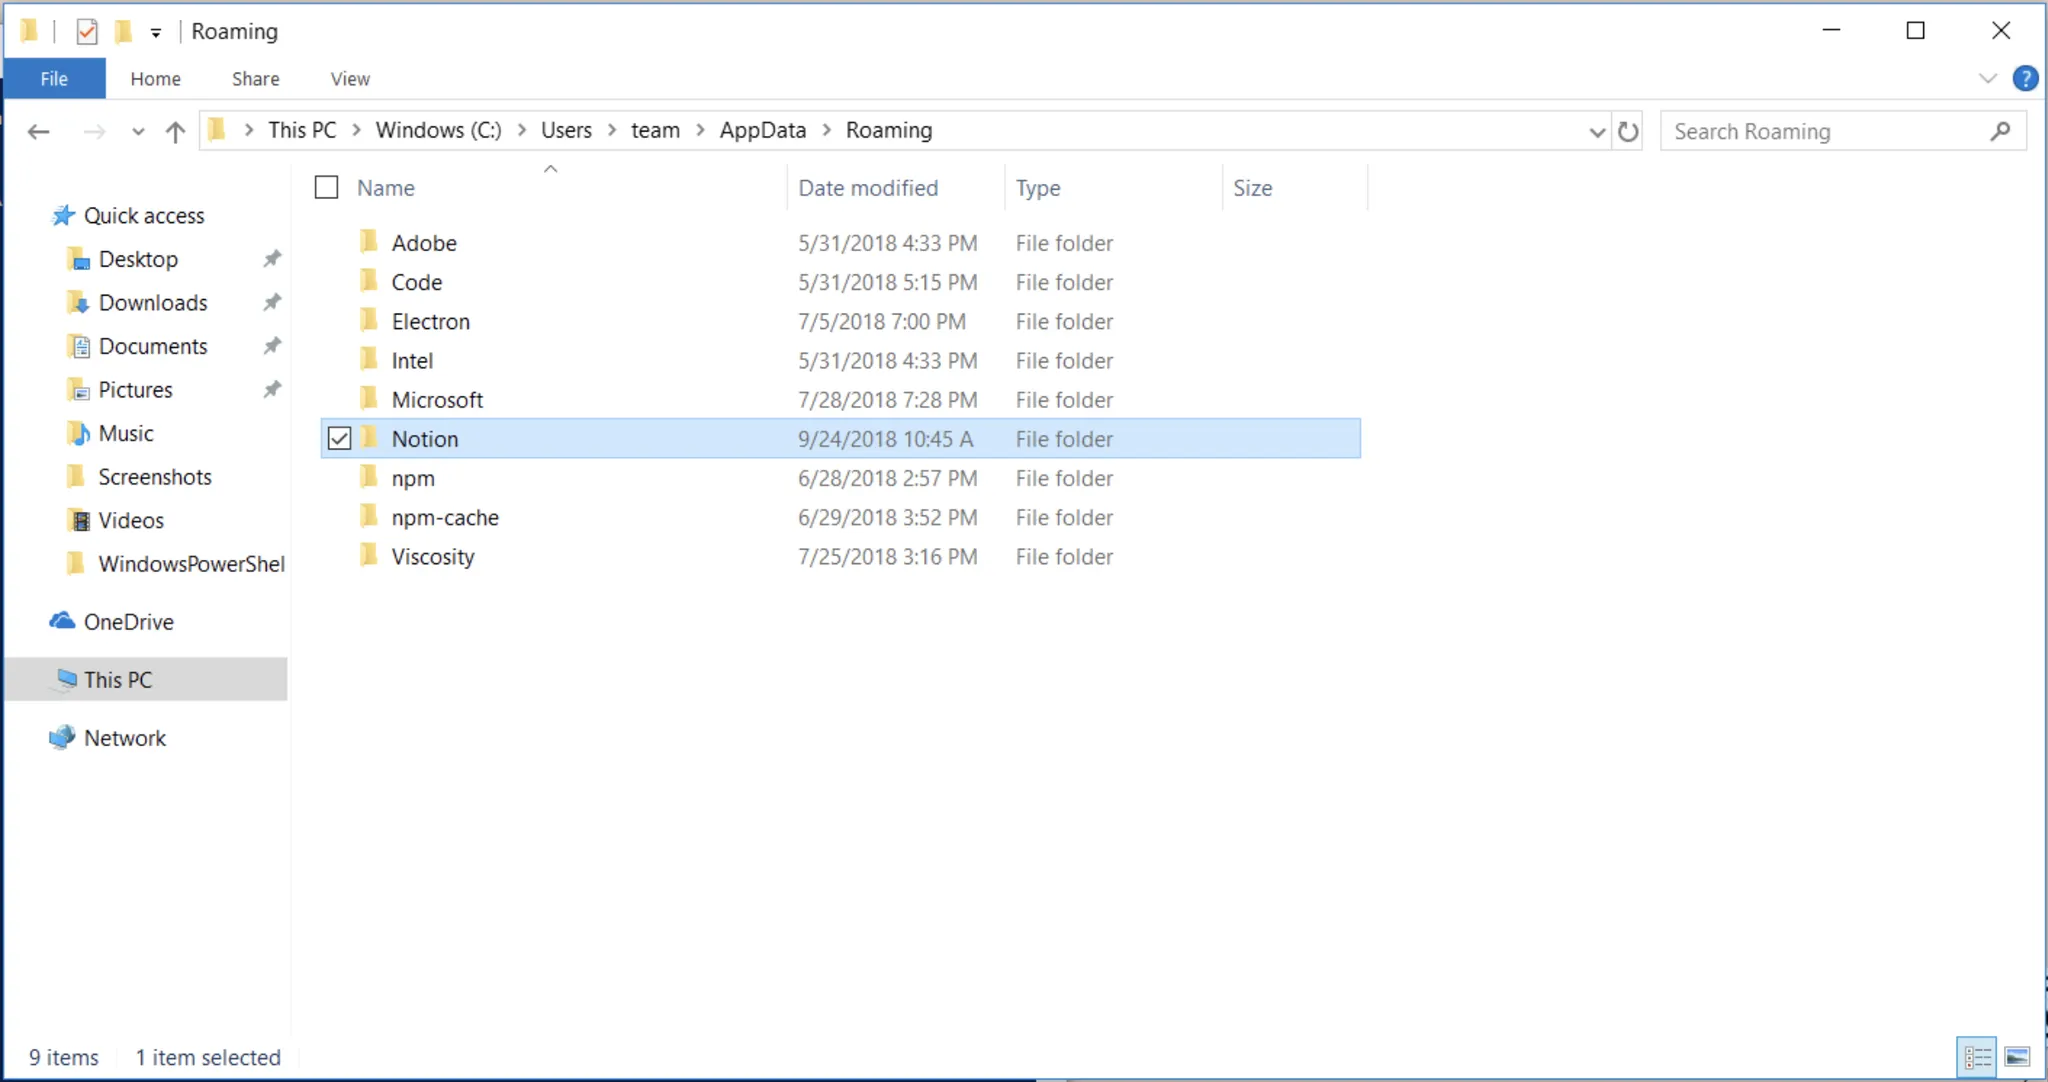Click the search magnifier icon
Image resolution: width=2048 pixels, height=1082 pixels.
click(x=2000, y=131)
